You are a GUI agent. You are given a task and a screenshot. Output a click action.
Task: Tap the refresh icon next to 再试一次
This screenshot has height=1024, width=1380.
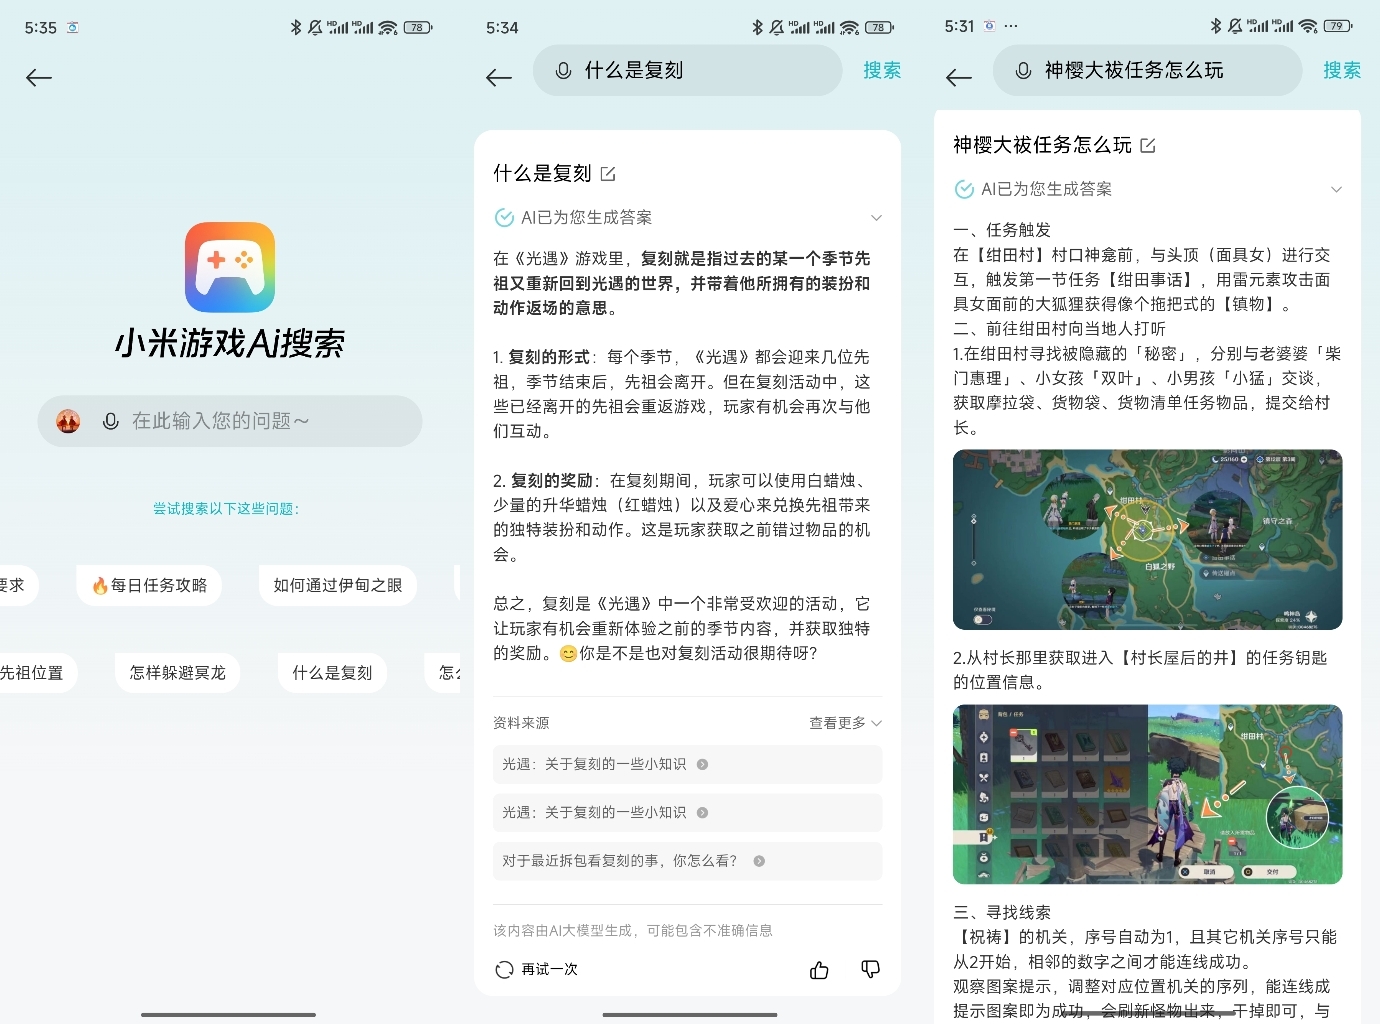[x=504, y=970]
